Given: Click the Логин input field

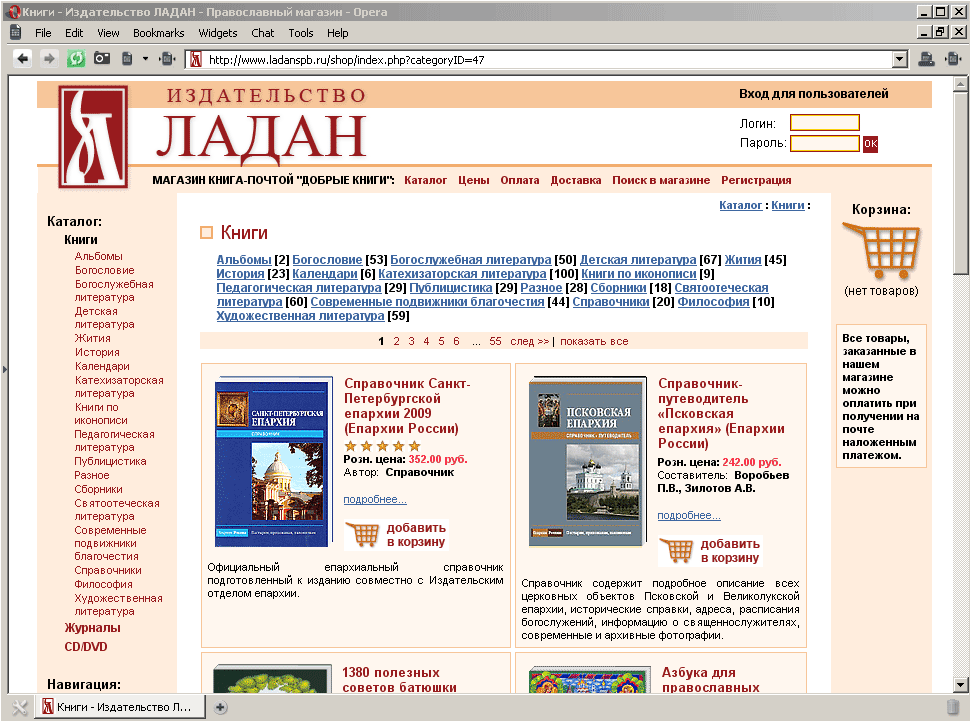Looking at the screenshot, I should [825, 123].
